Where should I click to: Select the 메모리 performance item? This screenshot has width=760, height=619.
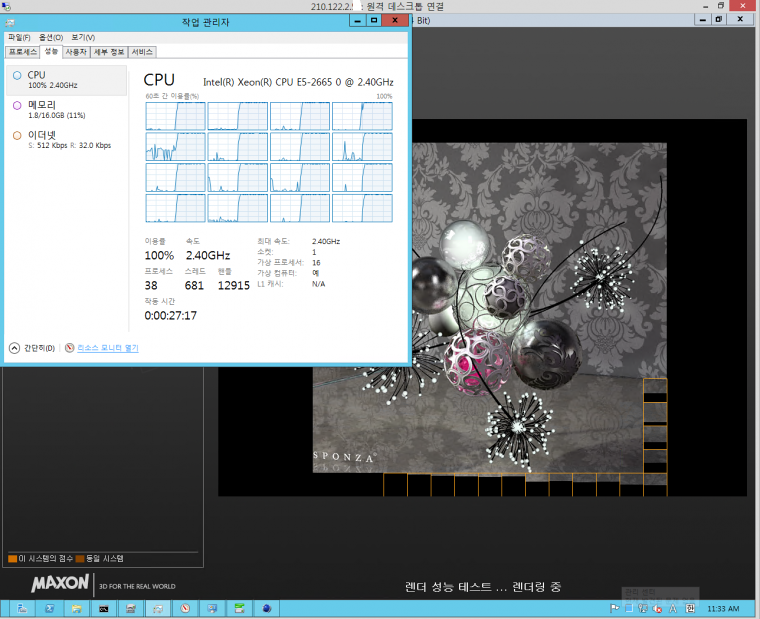click(x=66, y=110)
